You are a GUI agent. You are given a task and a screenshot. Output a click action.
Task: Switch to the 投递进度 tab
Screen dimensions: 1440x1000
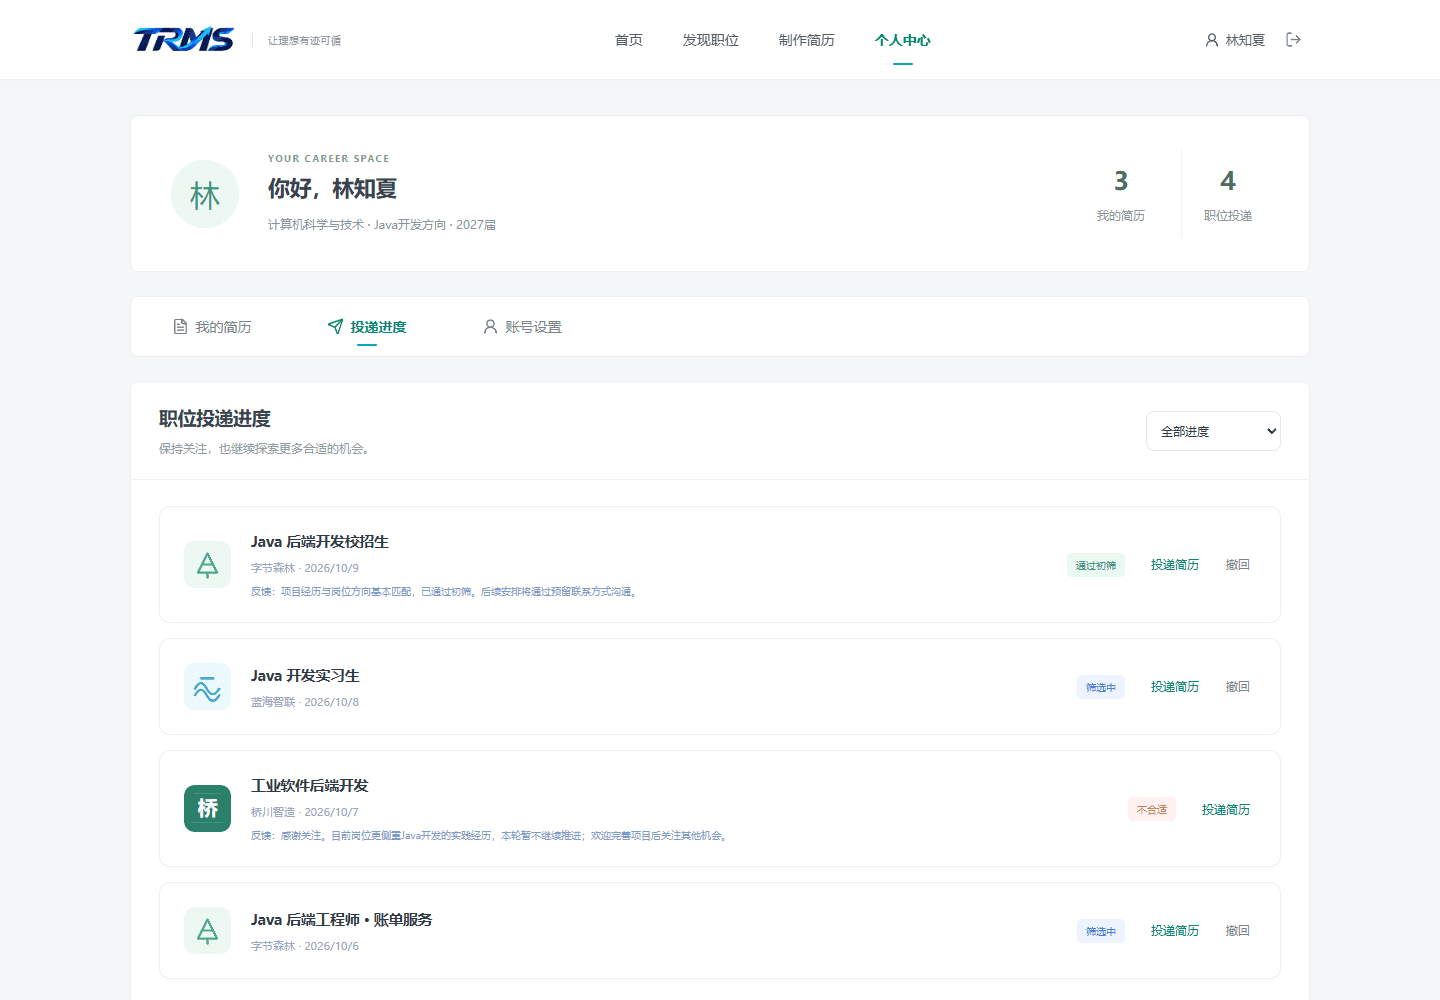tap(367, 327)
